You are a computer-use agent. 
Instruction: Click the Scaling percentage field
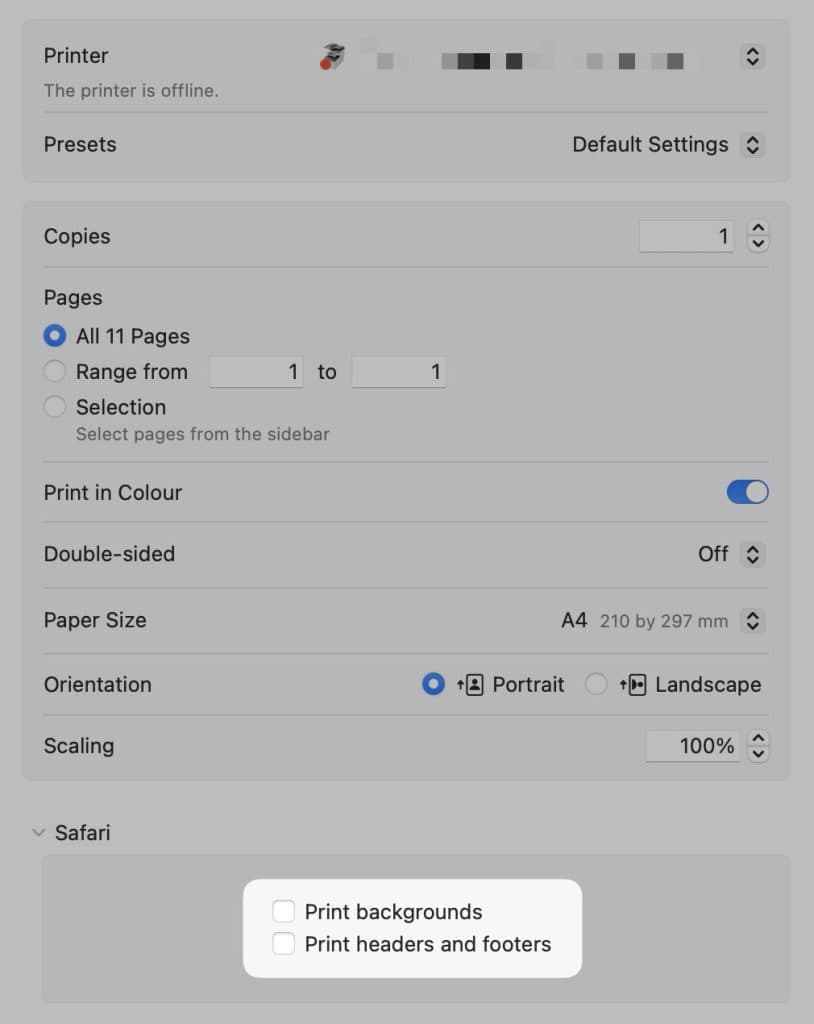tap(693, 746)
